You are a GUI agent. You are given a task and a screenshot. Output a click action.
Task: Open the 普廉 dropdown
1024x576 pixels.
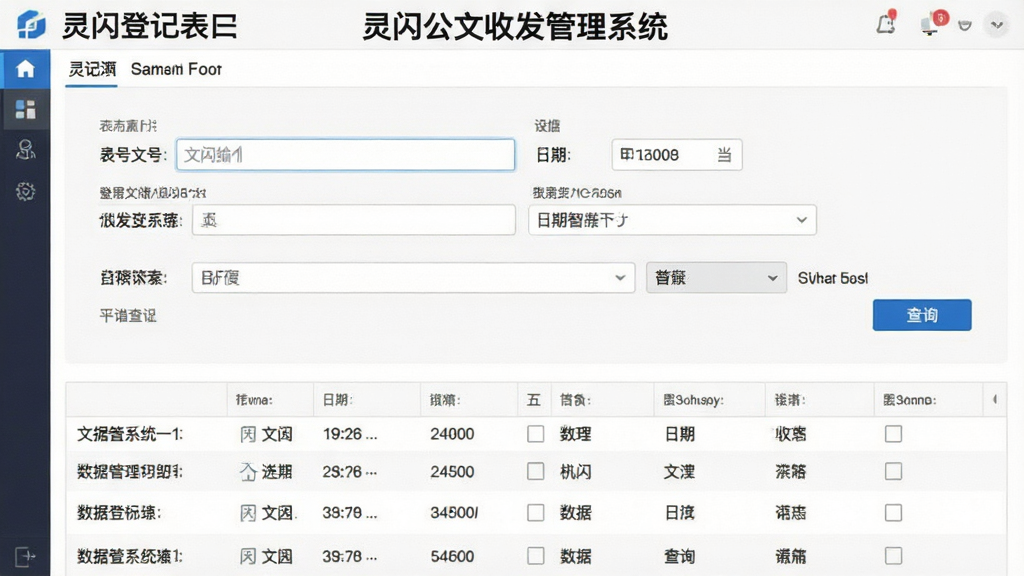pos(716,278)
